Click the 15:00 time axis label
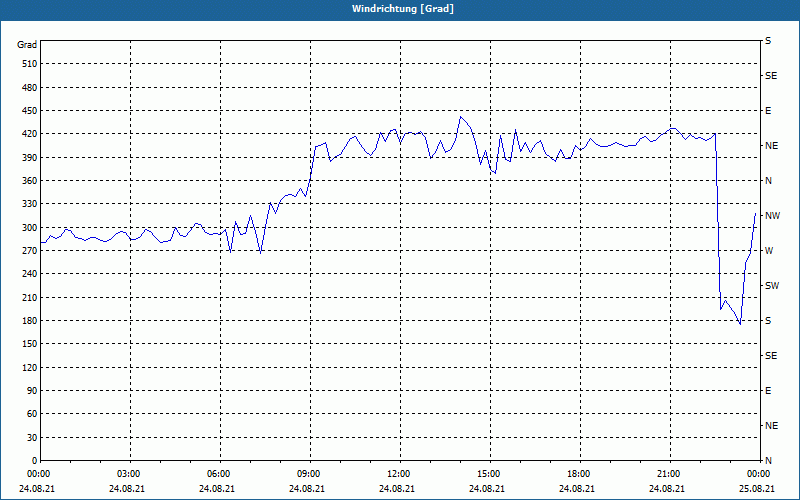 click(x=488, y=474)
